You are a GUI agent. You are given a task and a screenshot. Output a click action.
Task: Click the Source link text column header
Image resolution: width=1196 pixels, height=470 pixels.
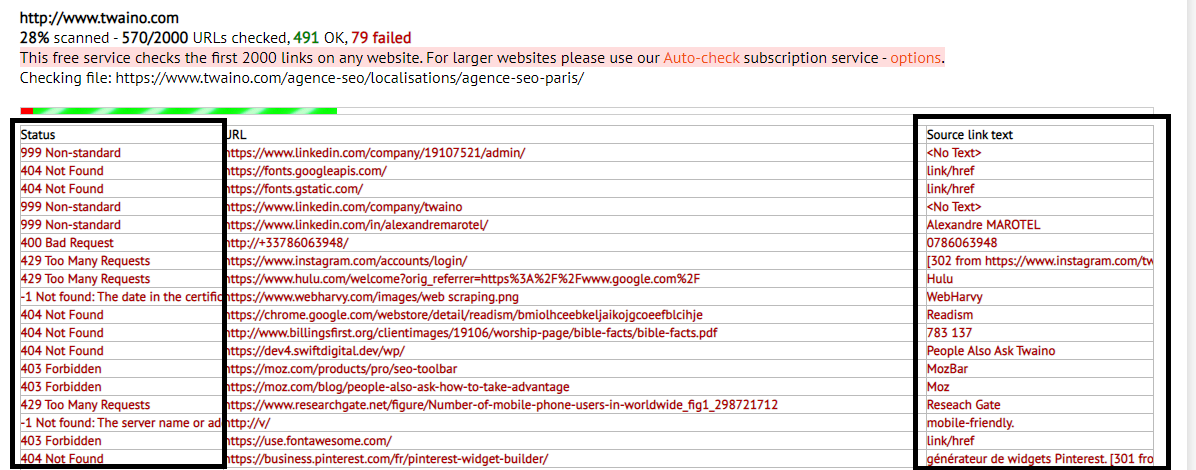pos(969,135)
